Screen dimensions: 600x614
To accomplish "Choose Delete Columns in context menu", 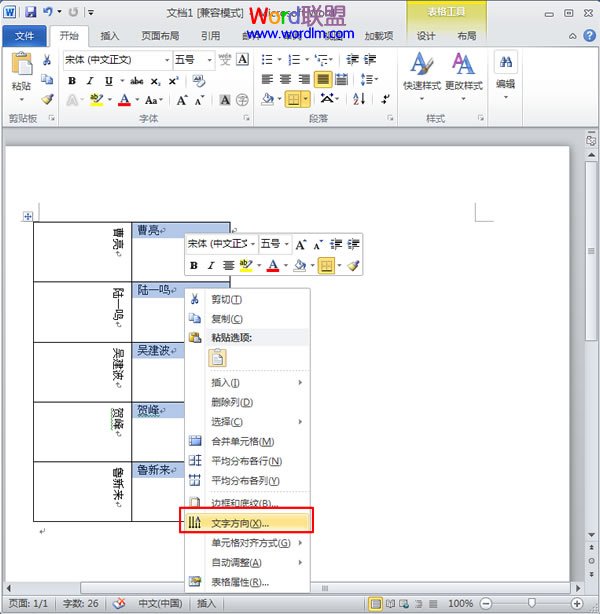I will click(248, 402).
